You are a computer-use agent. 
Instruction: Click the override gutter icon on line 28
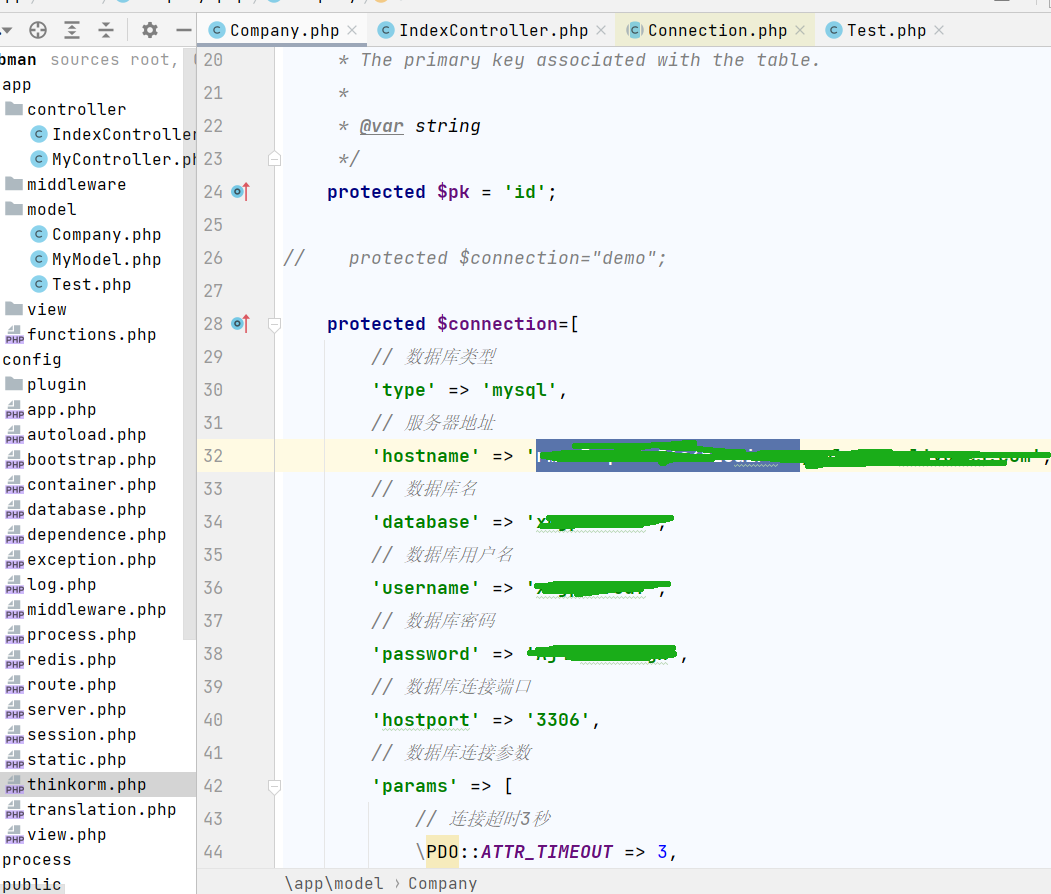pos(240,324)
